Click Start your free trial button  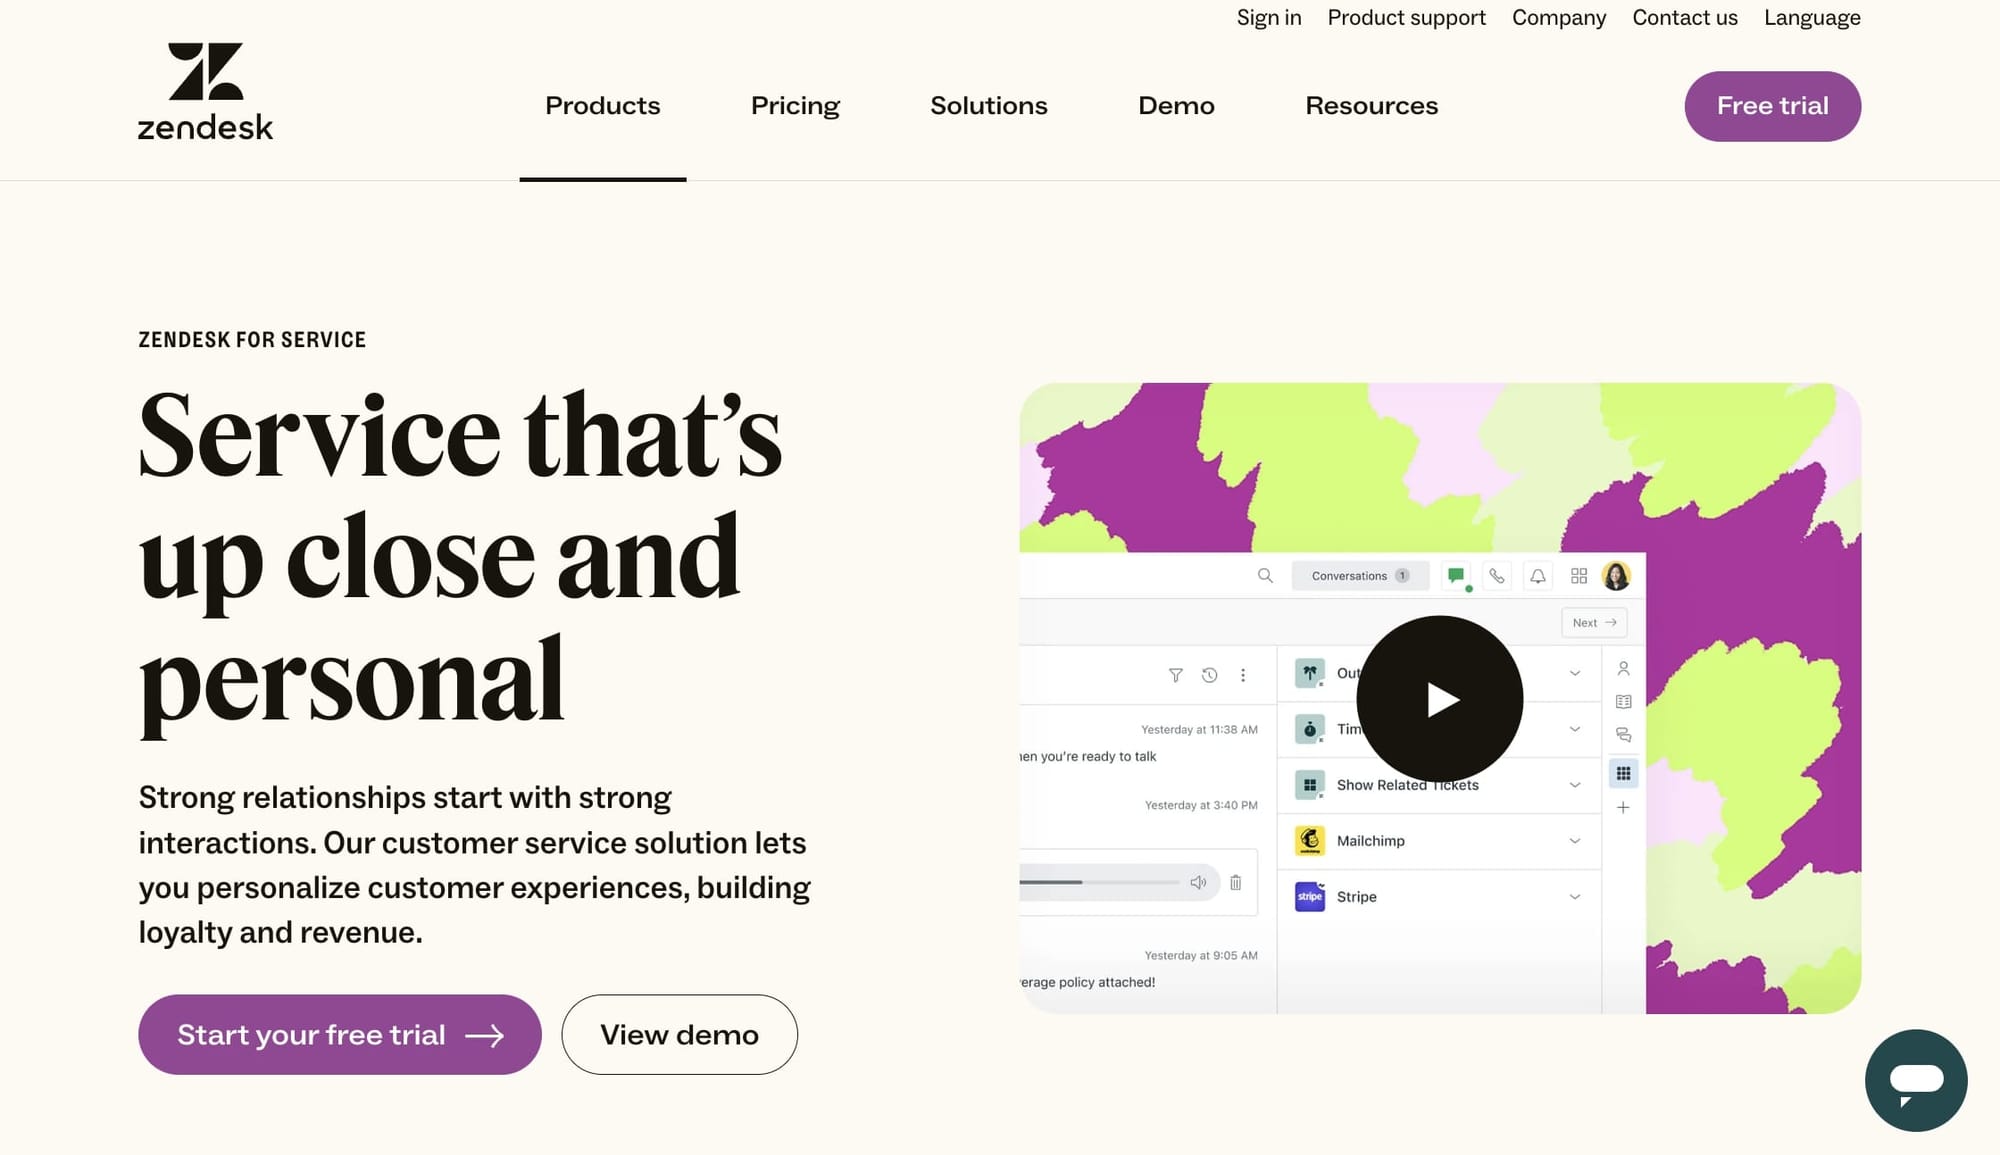coord(339,1035)
